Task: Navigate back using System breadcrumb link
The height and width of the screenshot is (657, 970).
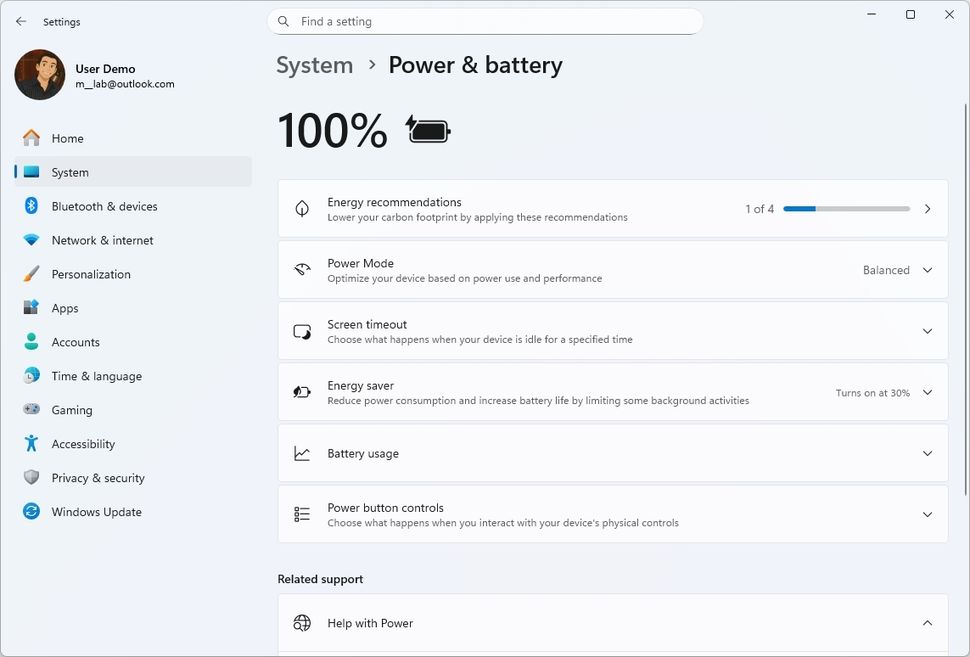Action: point(314,64)
